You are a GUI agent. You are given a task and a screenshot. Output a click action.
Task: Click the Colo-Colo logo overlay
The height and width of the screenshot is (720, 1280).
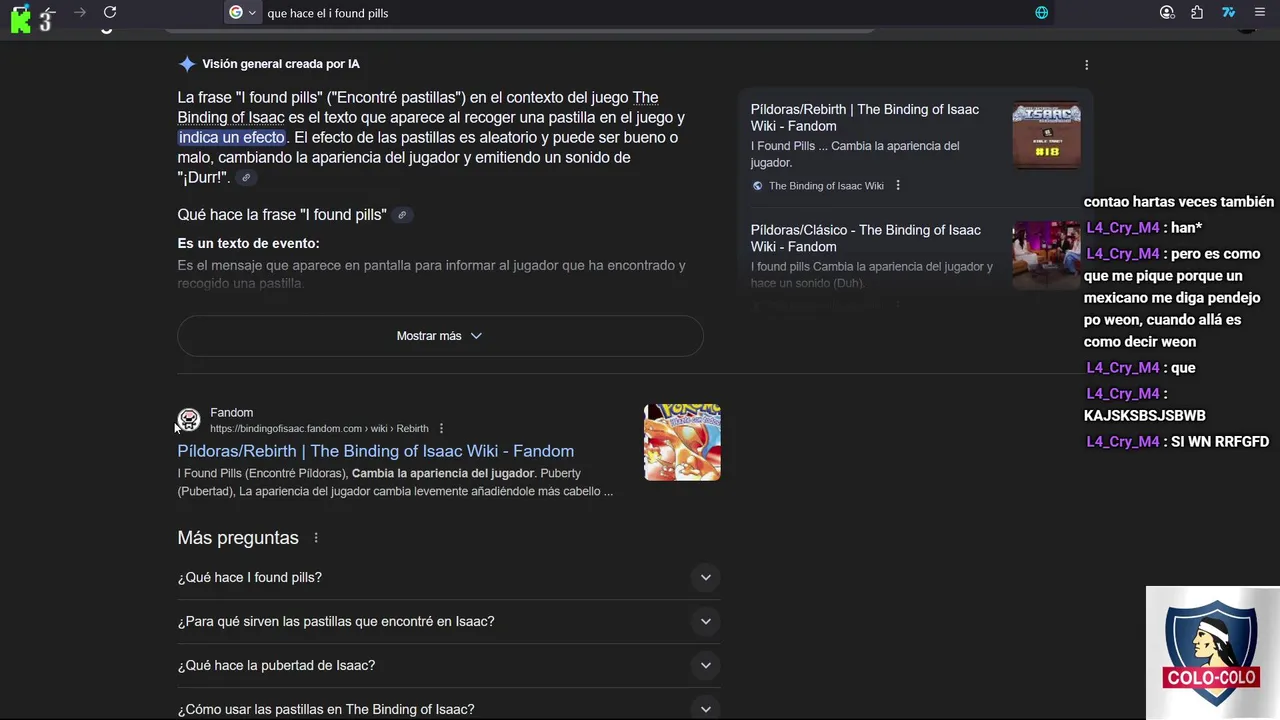point(1212,653)
